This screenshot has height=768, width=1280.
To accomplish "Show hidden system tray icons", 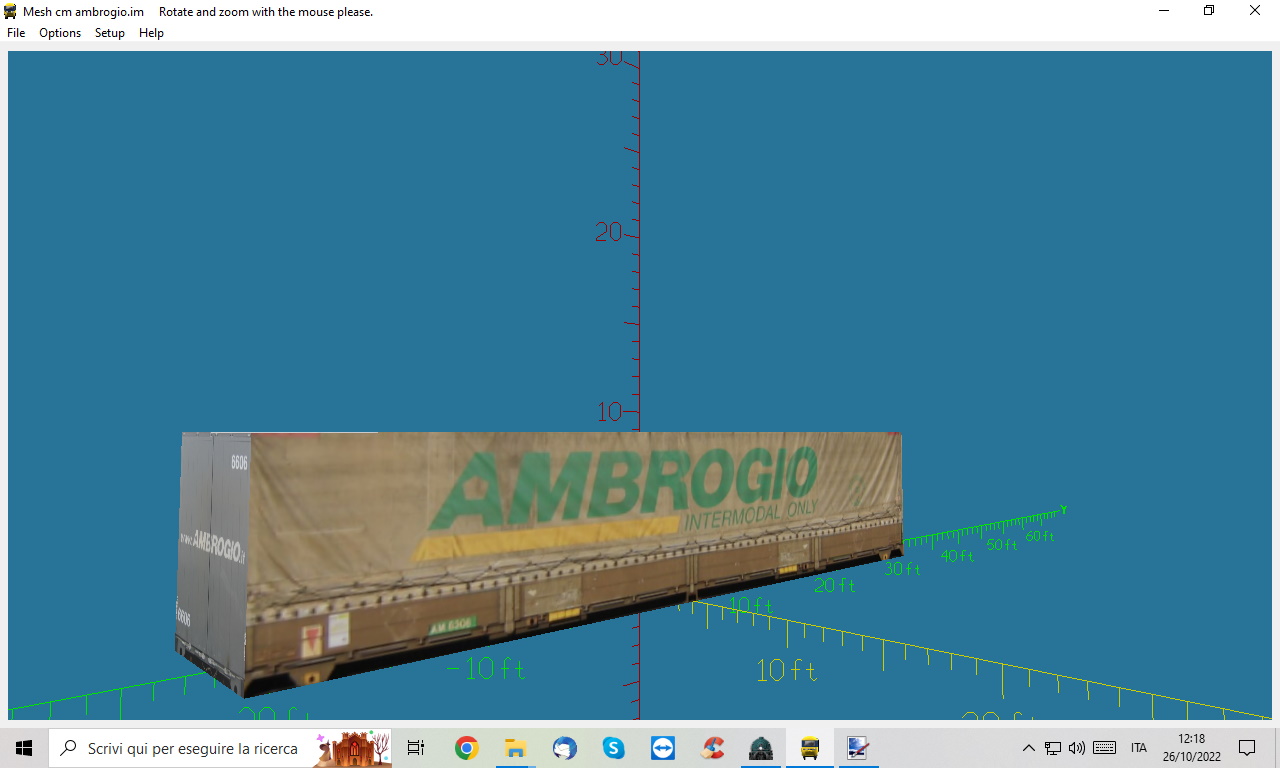I will (1028, 748).
